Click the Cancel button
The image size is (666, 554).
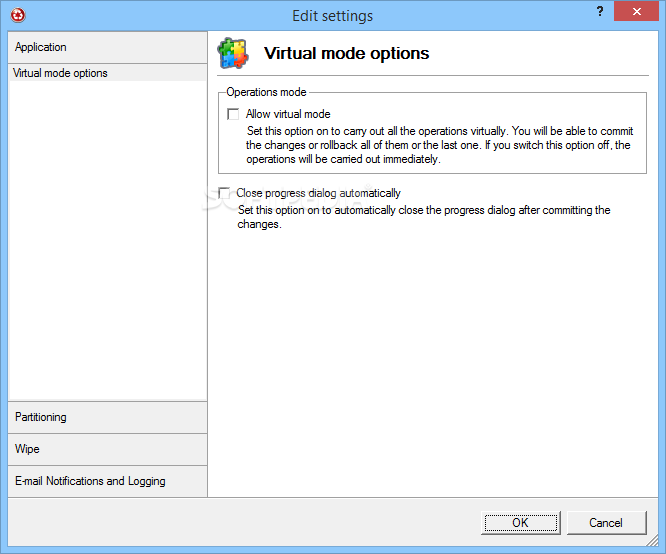coord(606,523)
